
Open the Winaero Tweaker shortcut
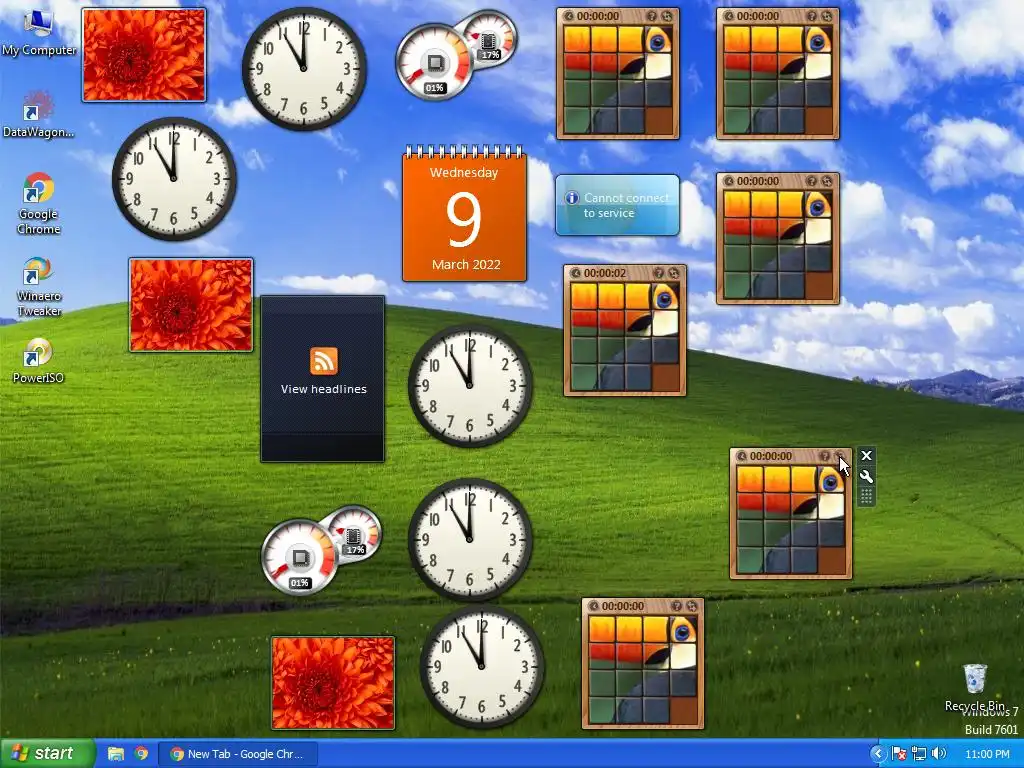click(x=39, y=287)
